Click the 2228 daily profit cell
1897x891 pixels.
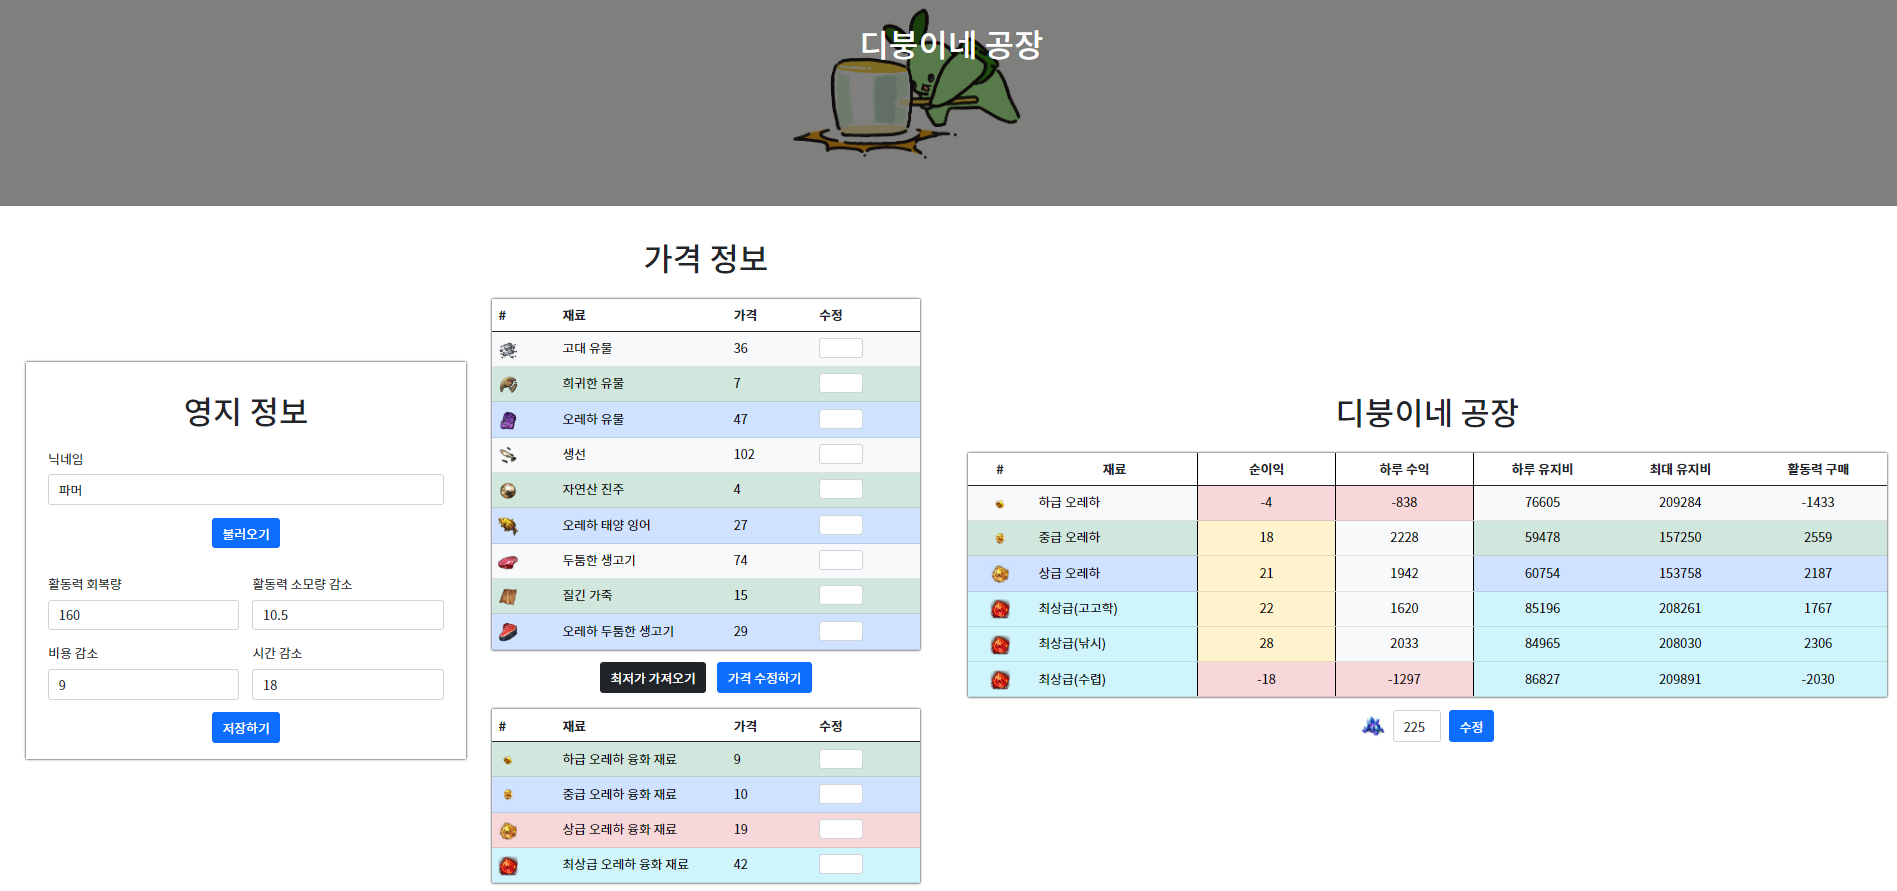1404,538
